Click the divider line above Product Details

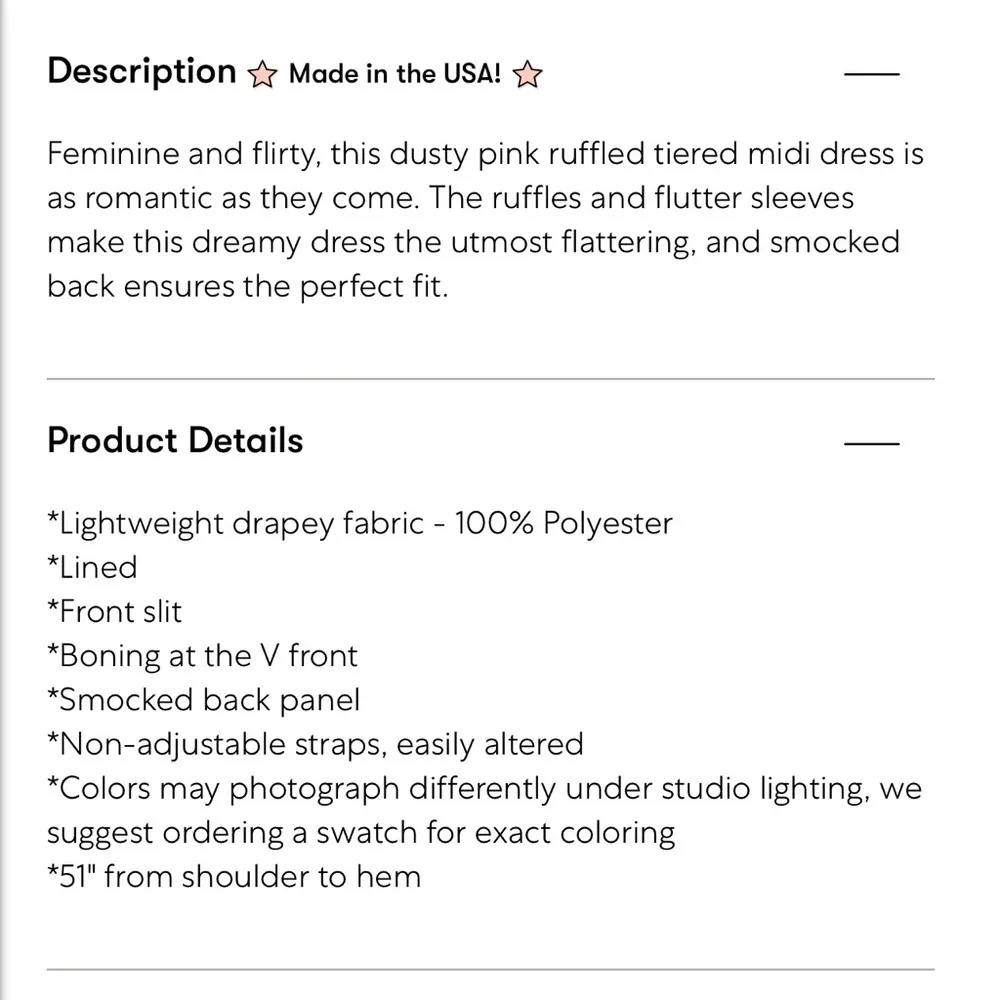click(491, 379)
